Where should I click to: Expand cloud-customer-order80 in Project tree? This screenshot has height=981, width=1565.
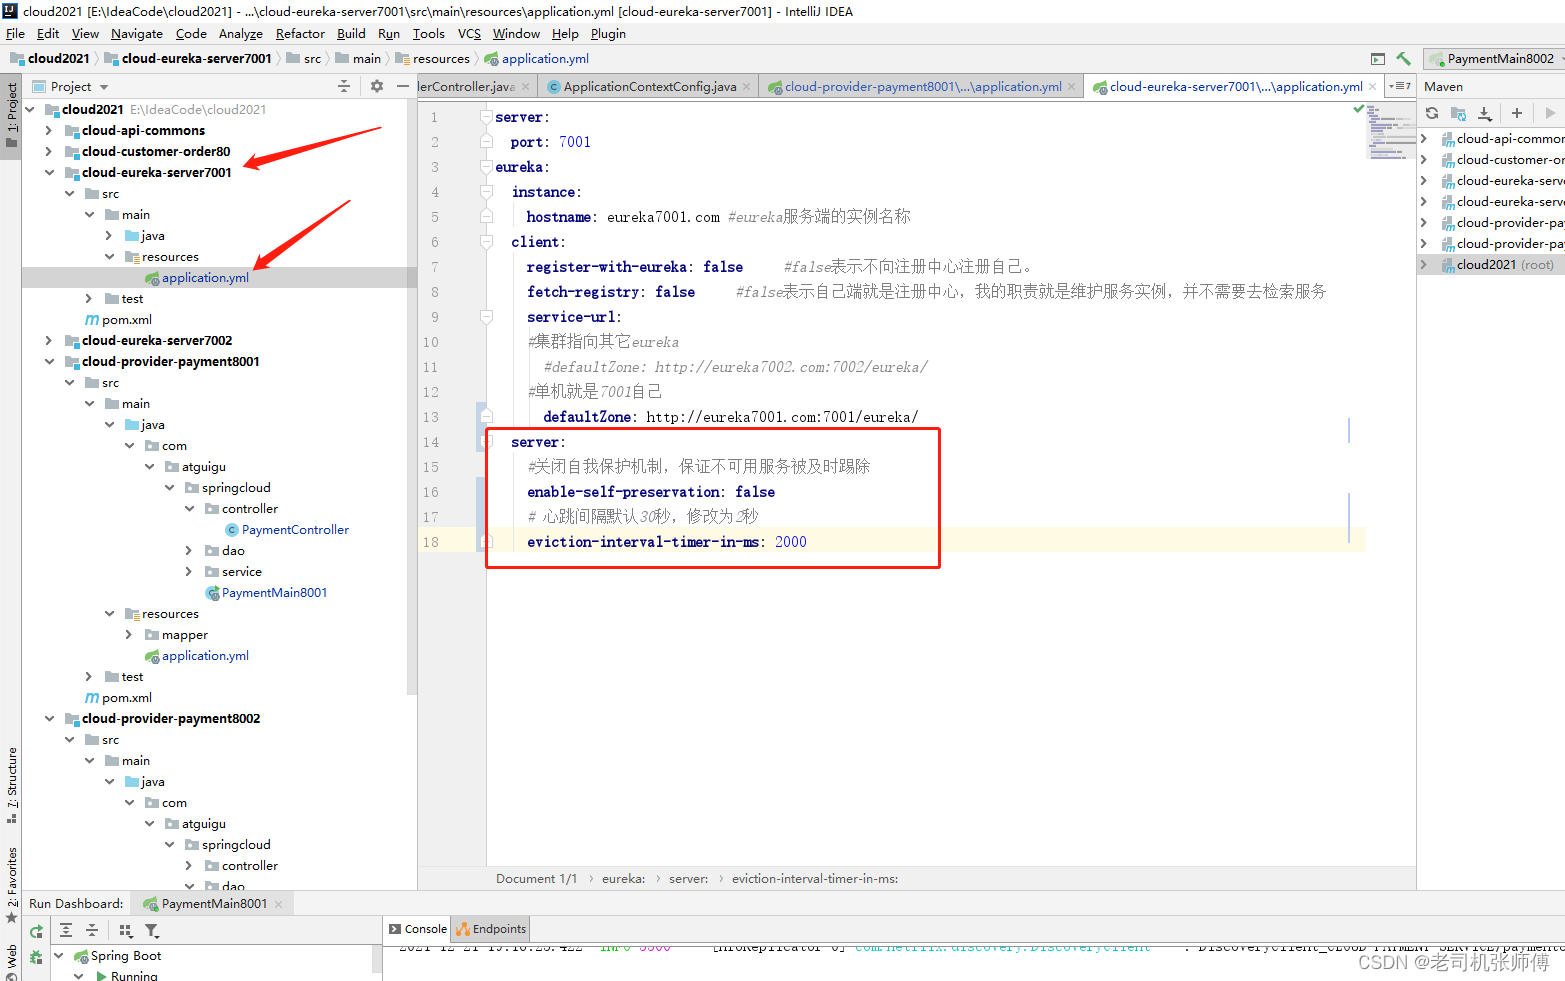coord(49,152)
